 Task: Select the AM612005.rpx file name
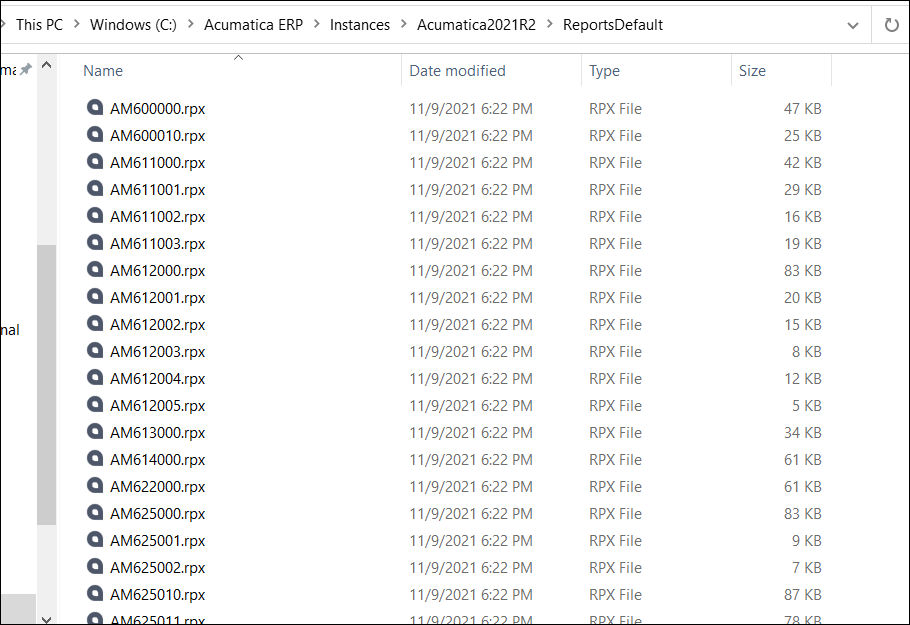157,406
